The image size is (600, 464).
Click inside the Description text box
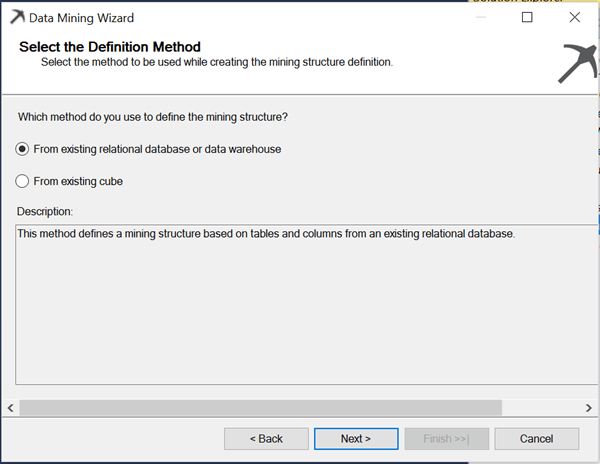click(306, 304)
